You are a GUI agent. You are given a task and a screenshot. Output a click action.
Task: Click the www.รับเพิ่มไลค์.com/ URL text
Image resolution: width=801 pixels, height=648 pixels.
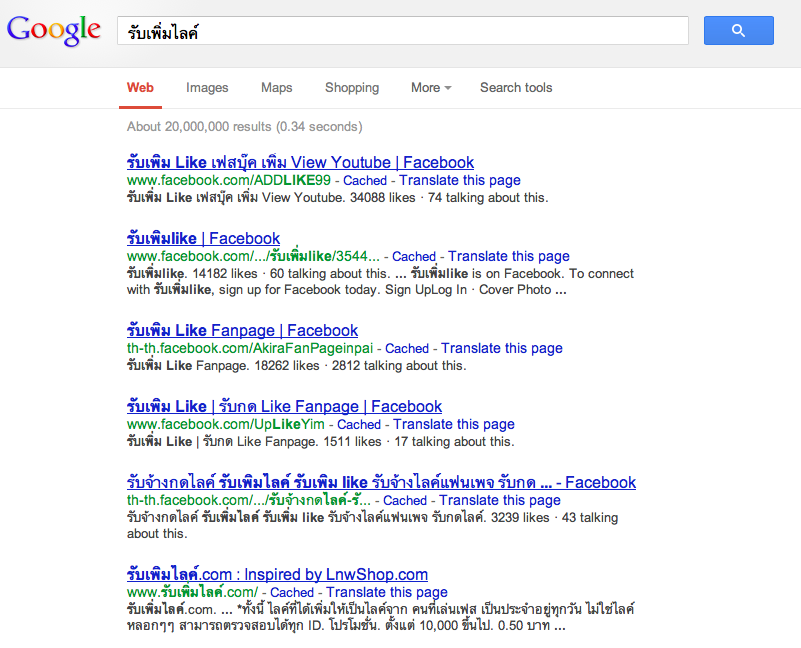pos(193,593)
